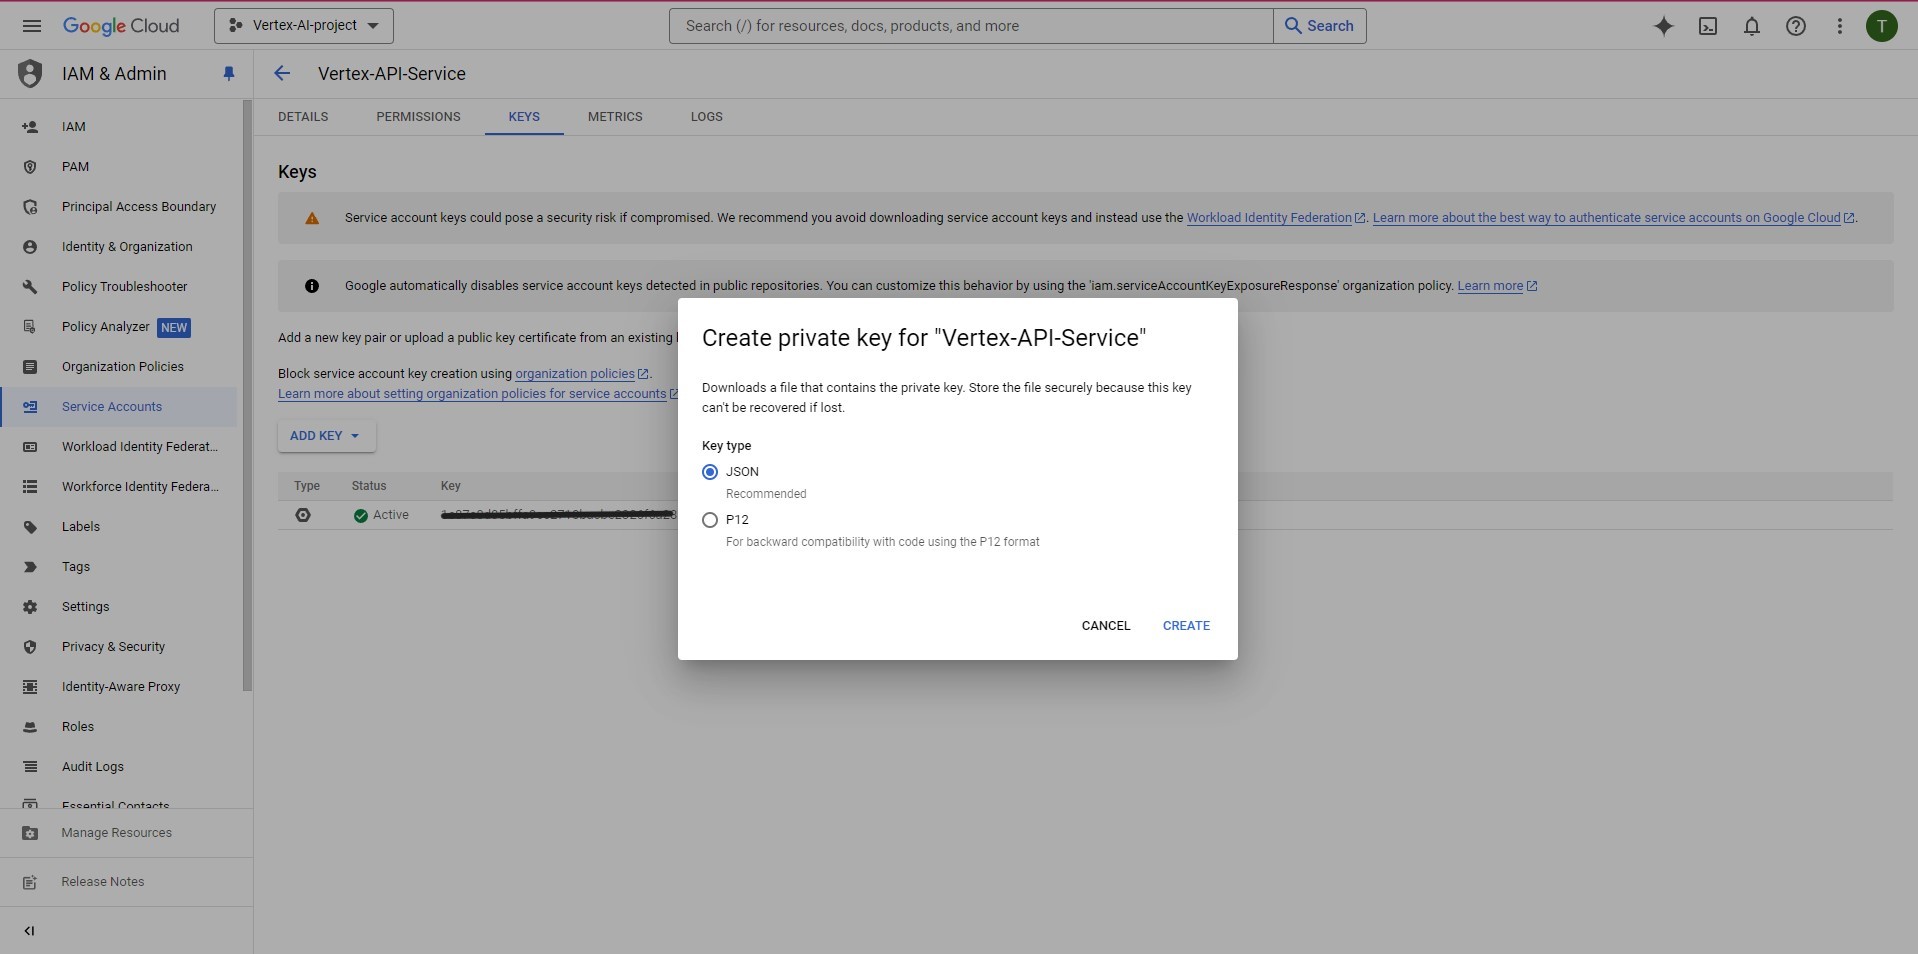Image resolution: width=1918 pixels, height=954 pixels.
Task: Click the Key column header
Action: pyautogui.click(x=451, y=486)
